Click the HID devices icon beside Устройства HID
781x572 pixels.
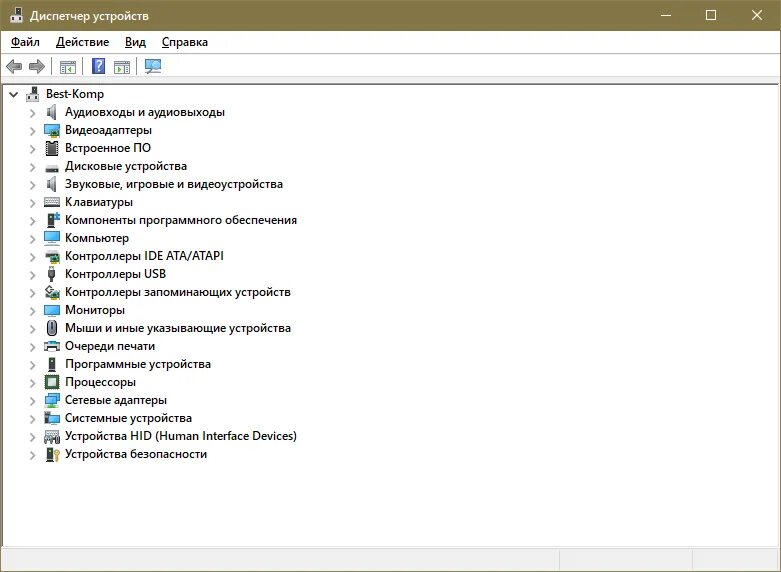pyautogui.click(x=52, y=437)
